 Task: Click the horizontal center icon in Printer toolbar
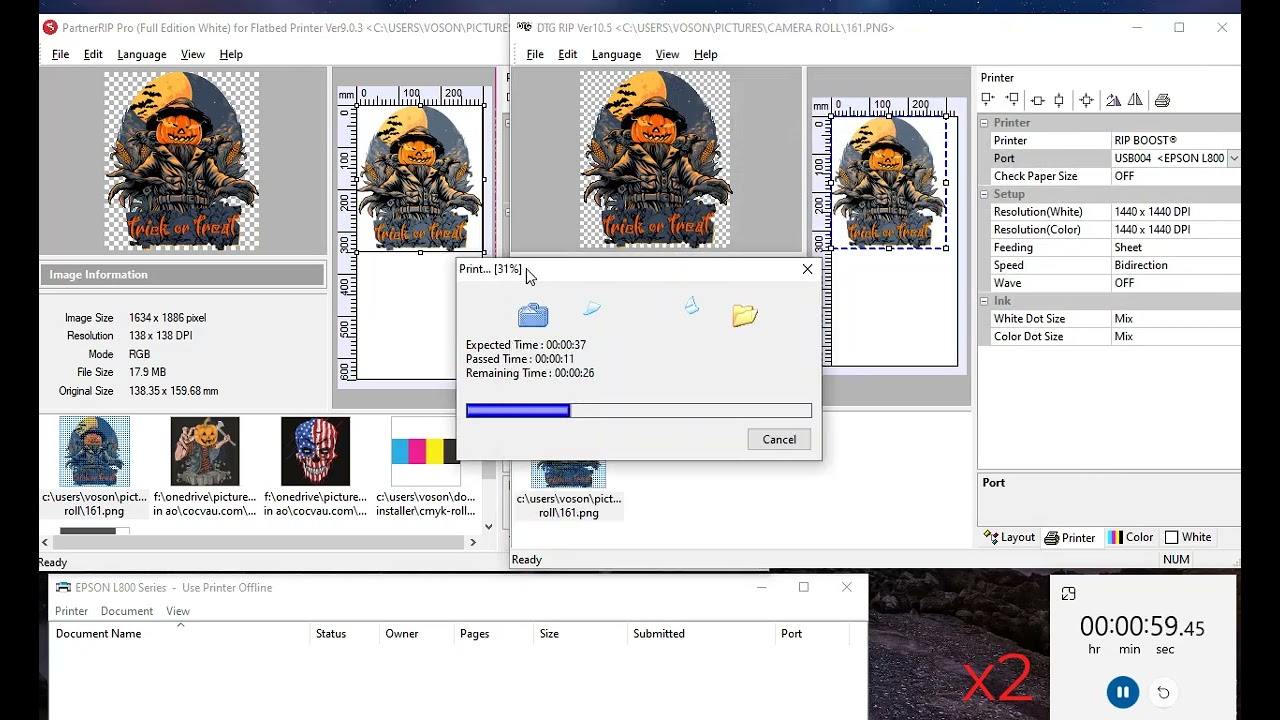coord(1037,100)
